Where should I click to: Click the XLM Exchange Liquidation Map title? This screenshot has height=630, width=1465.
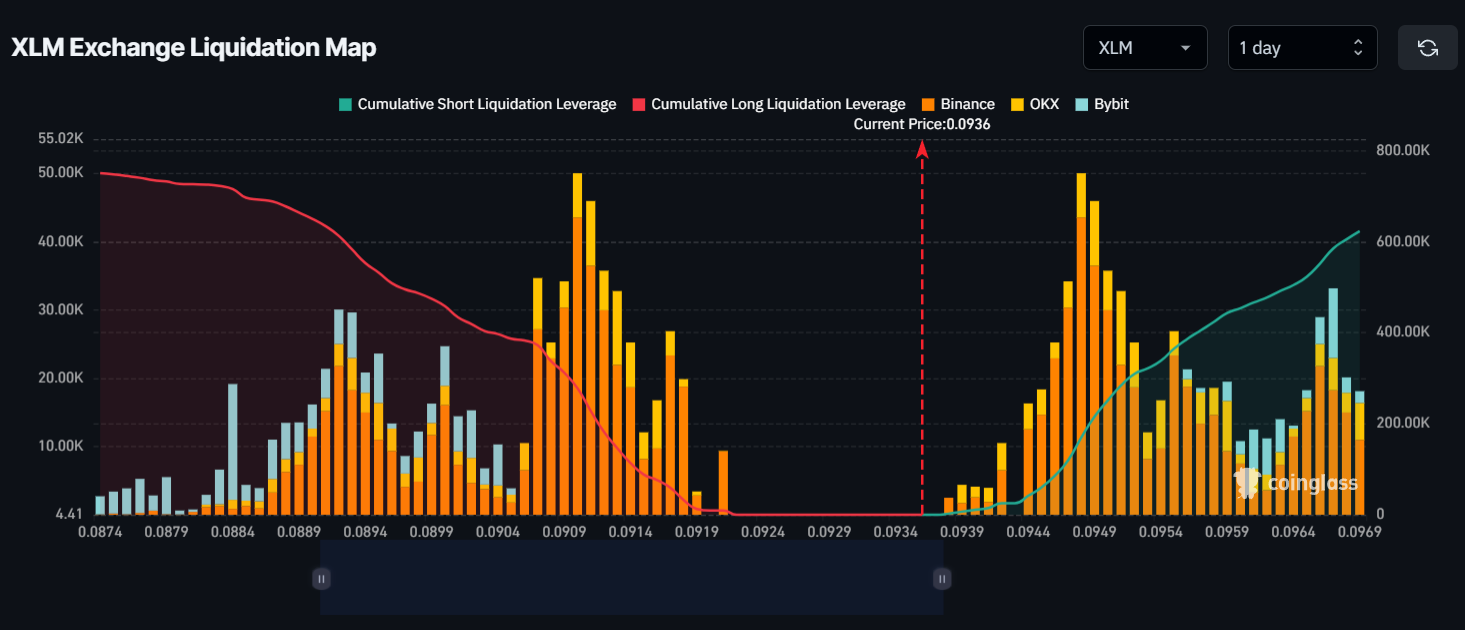tap(193, 48)
